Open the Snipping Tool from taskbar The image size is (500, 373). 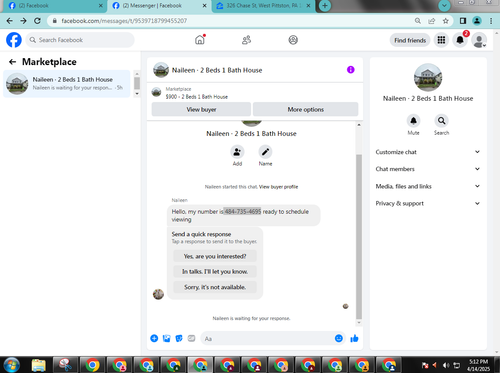(65, 365)
